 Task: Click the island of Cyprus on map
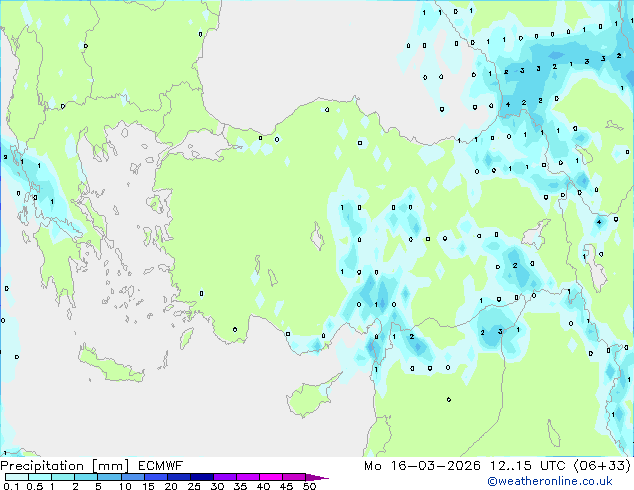(309, 398)
